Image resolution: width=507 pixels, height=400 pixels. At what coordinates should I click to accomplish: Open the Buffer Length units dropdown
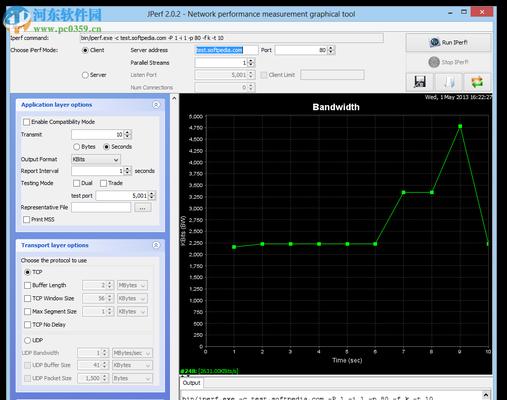(132, 285)
